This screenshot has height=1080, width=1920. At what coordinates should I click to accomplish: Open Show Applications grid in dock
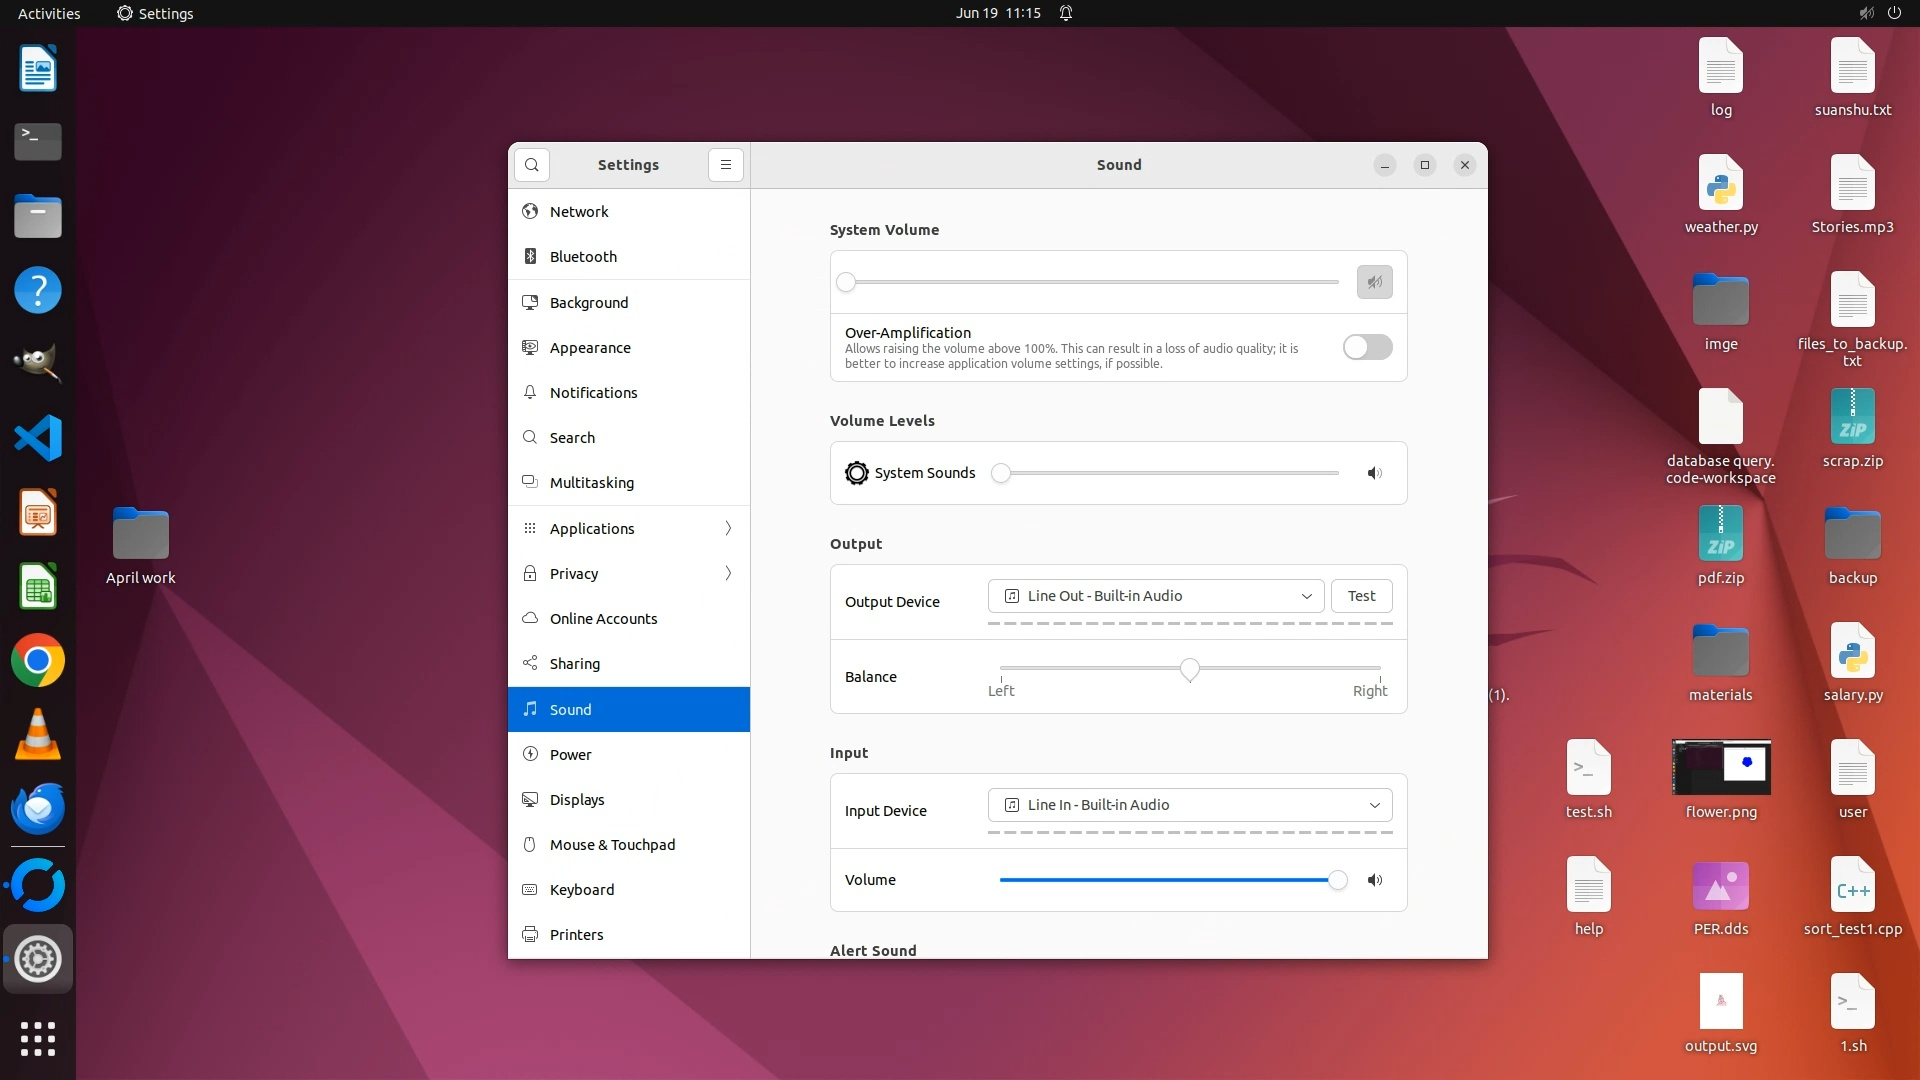[38, 1039]
